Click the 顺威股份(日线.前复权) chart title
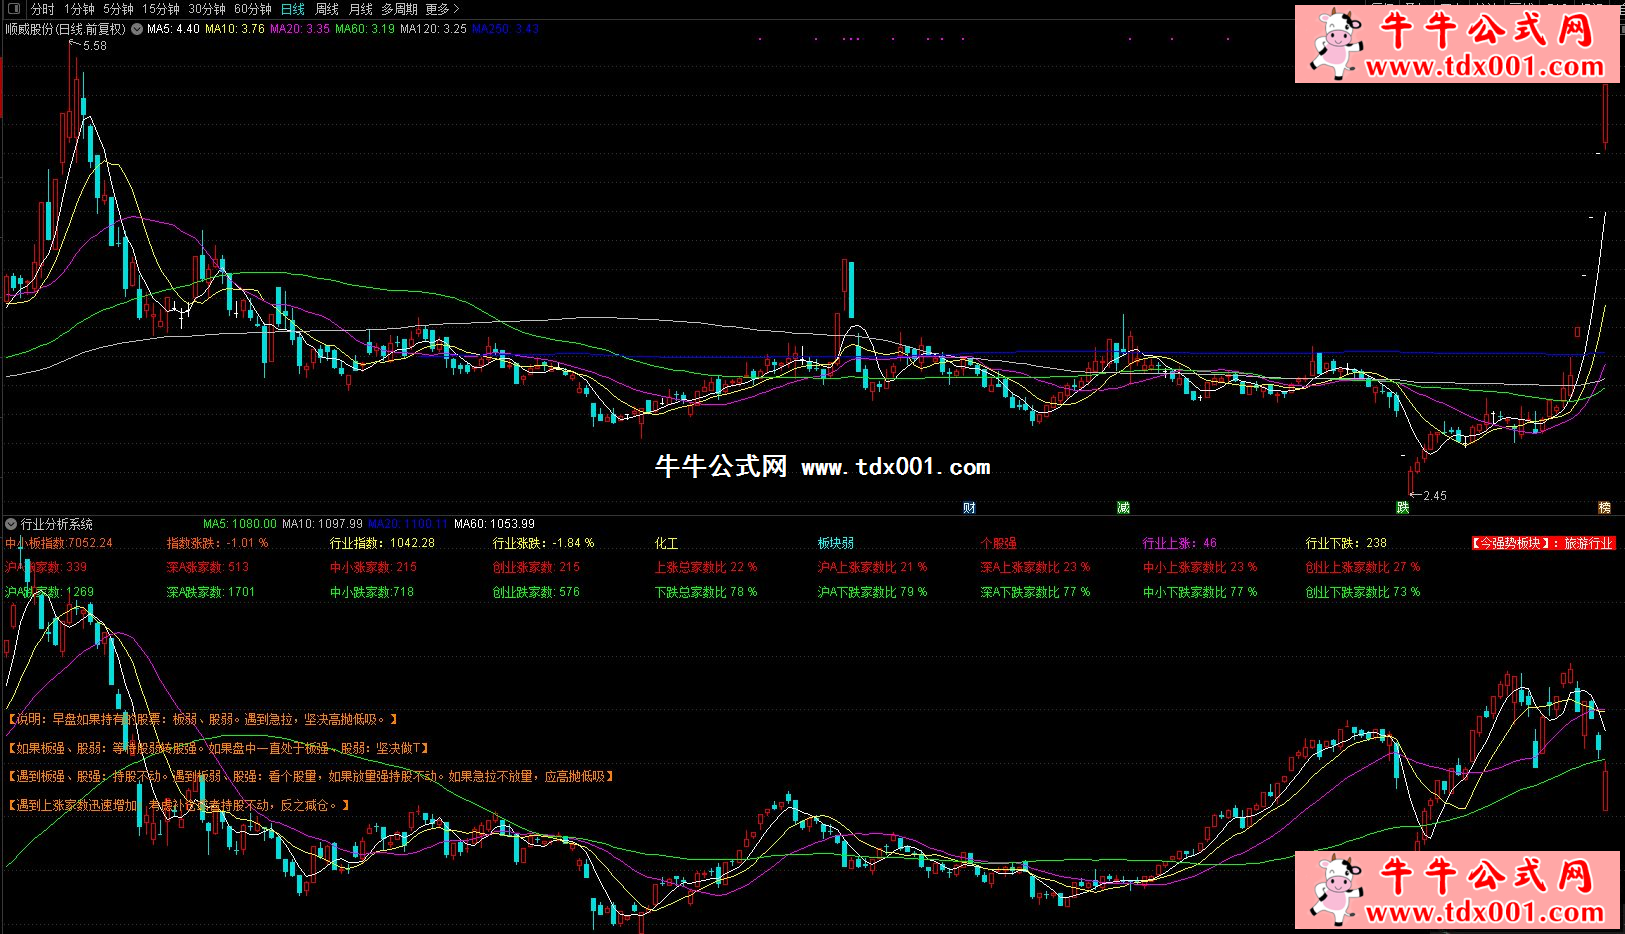1625x934 pixels. [x=66, y=29]
